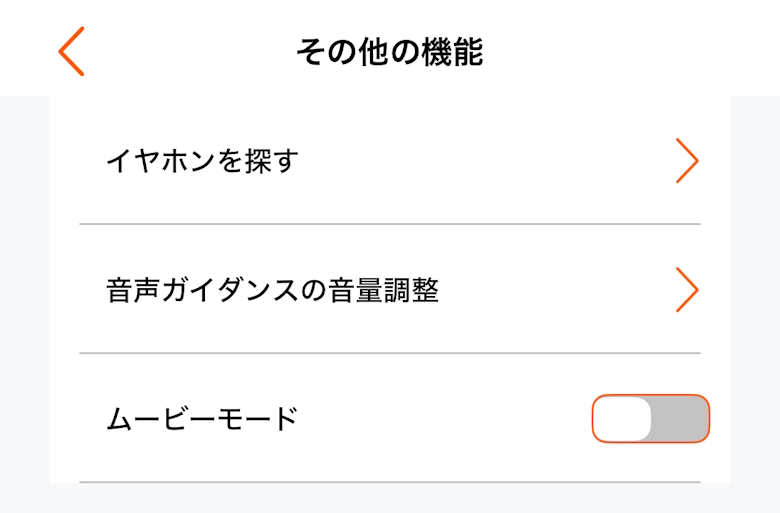Viewport: 780px width, 513px height.
Task: Return to the previous screen via header arrow
Action: [71, 51]
